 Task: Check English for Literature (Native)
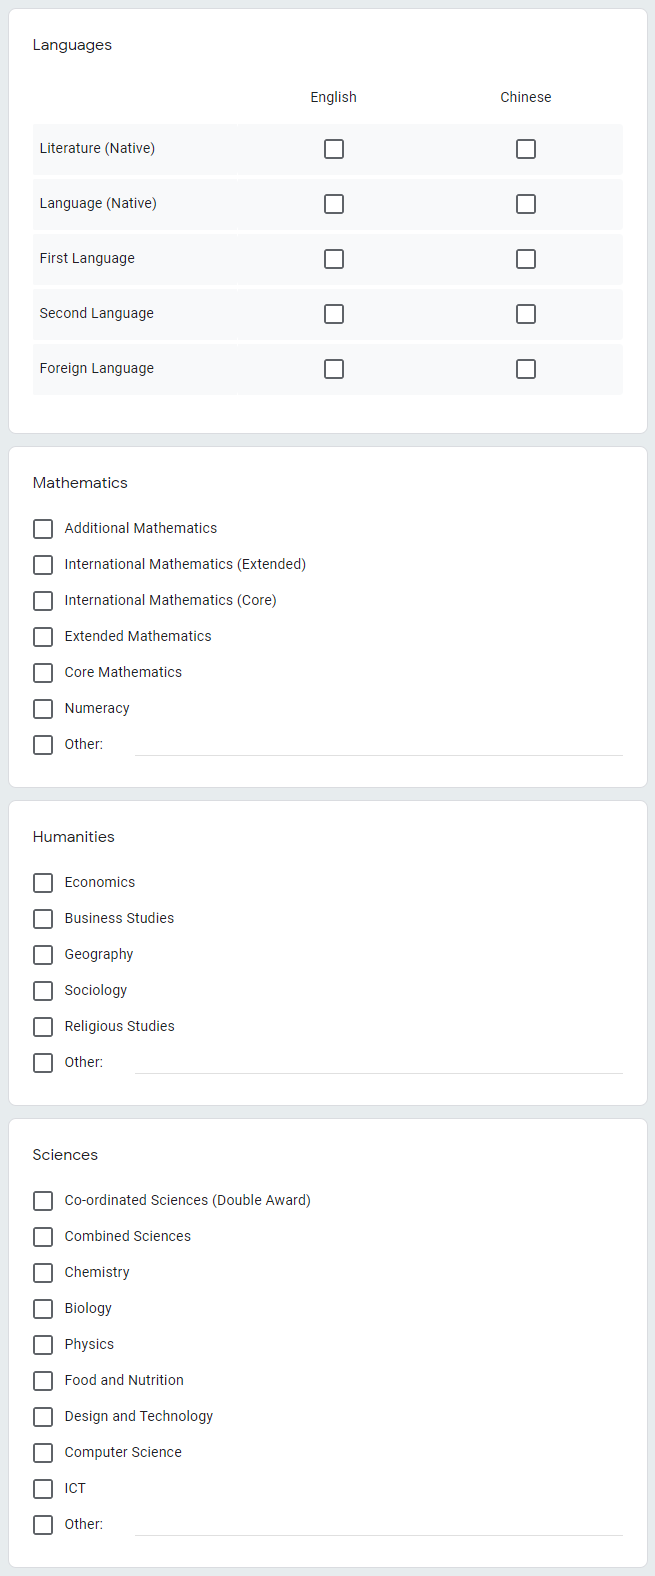pos(334,149)
